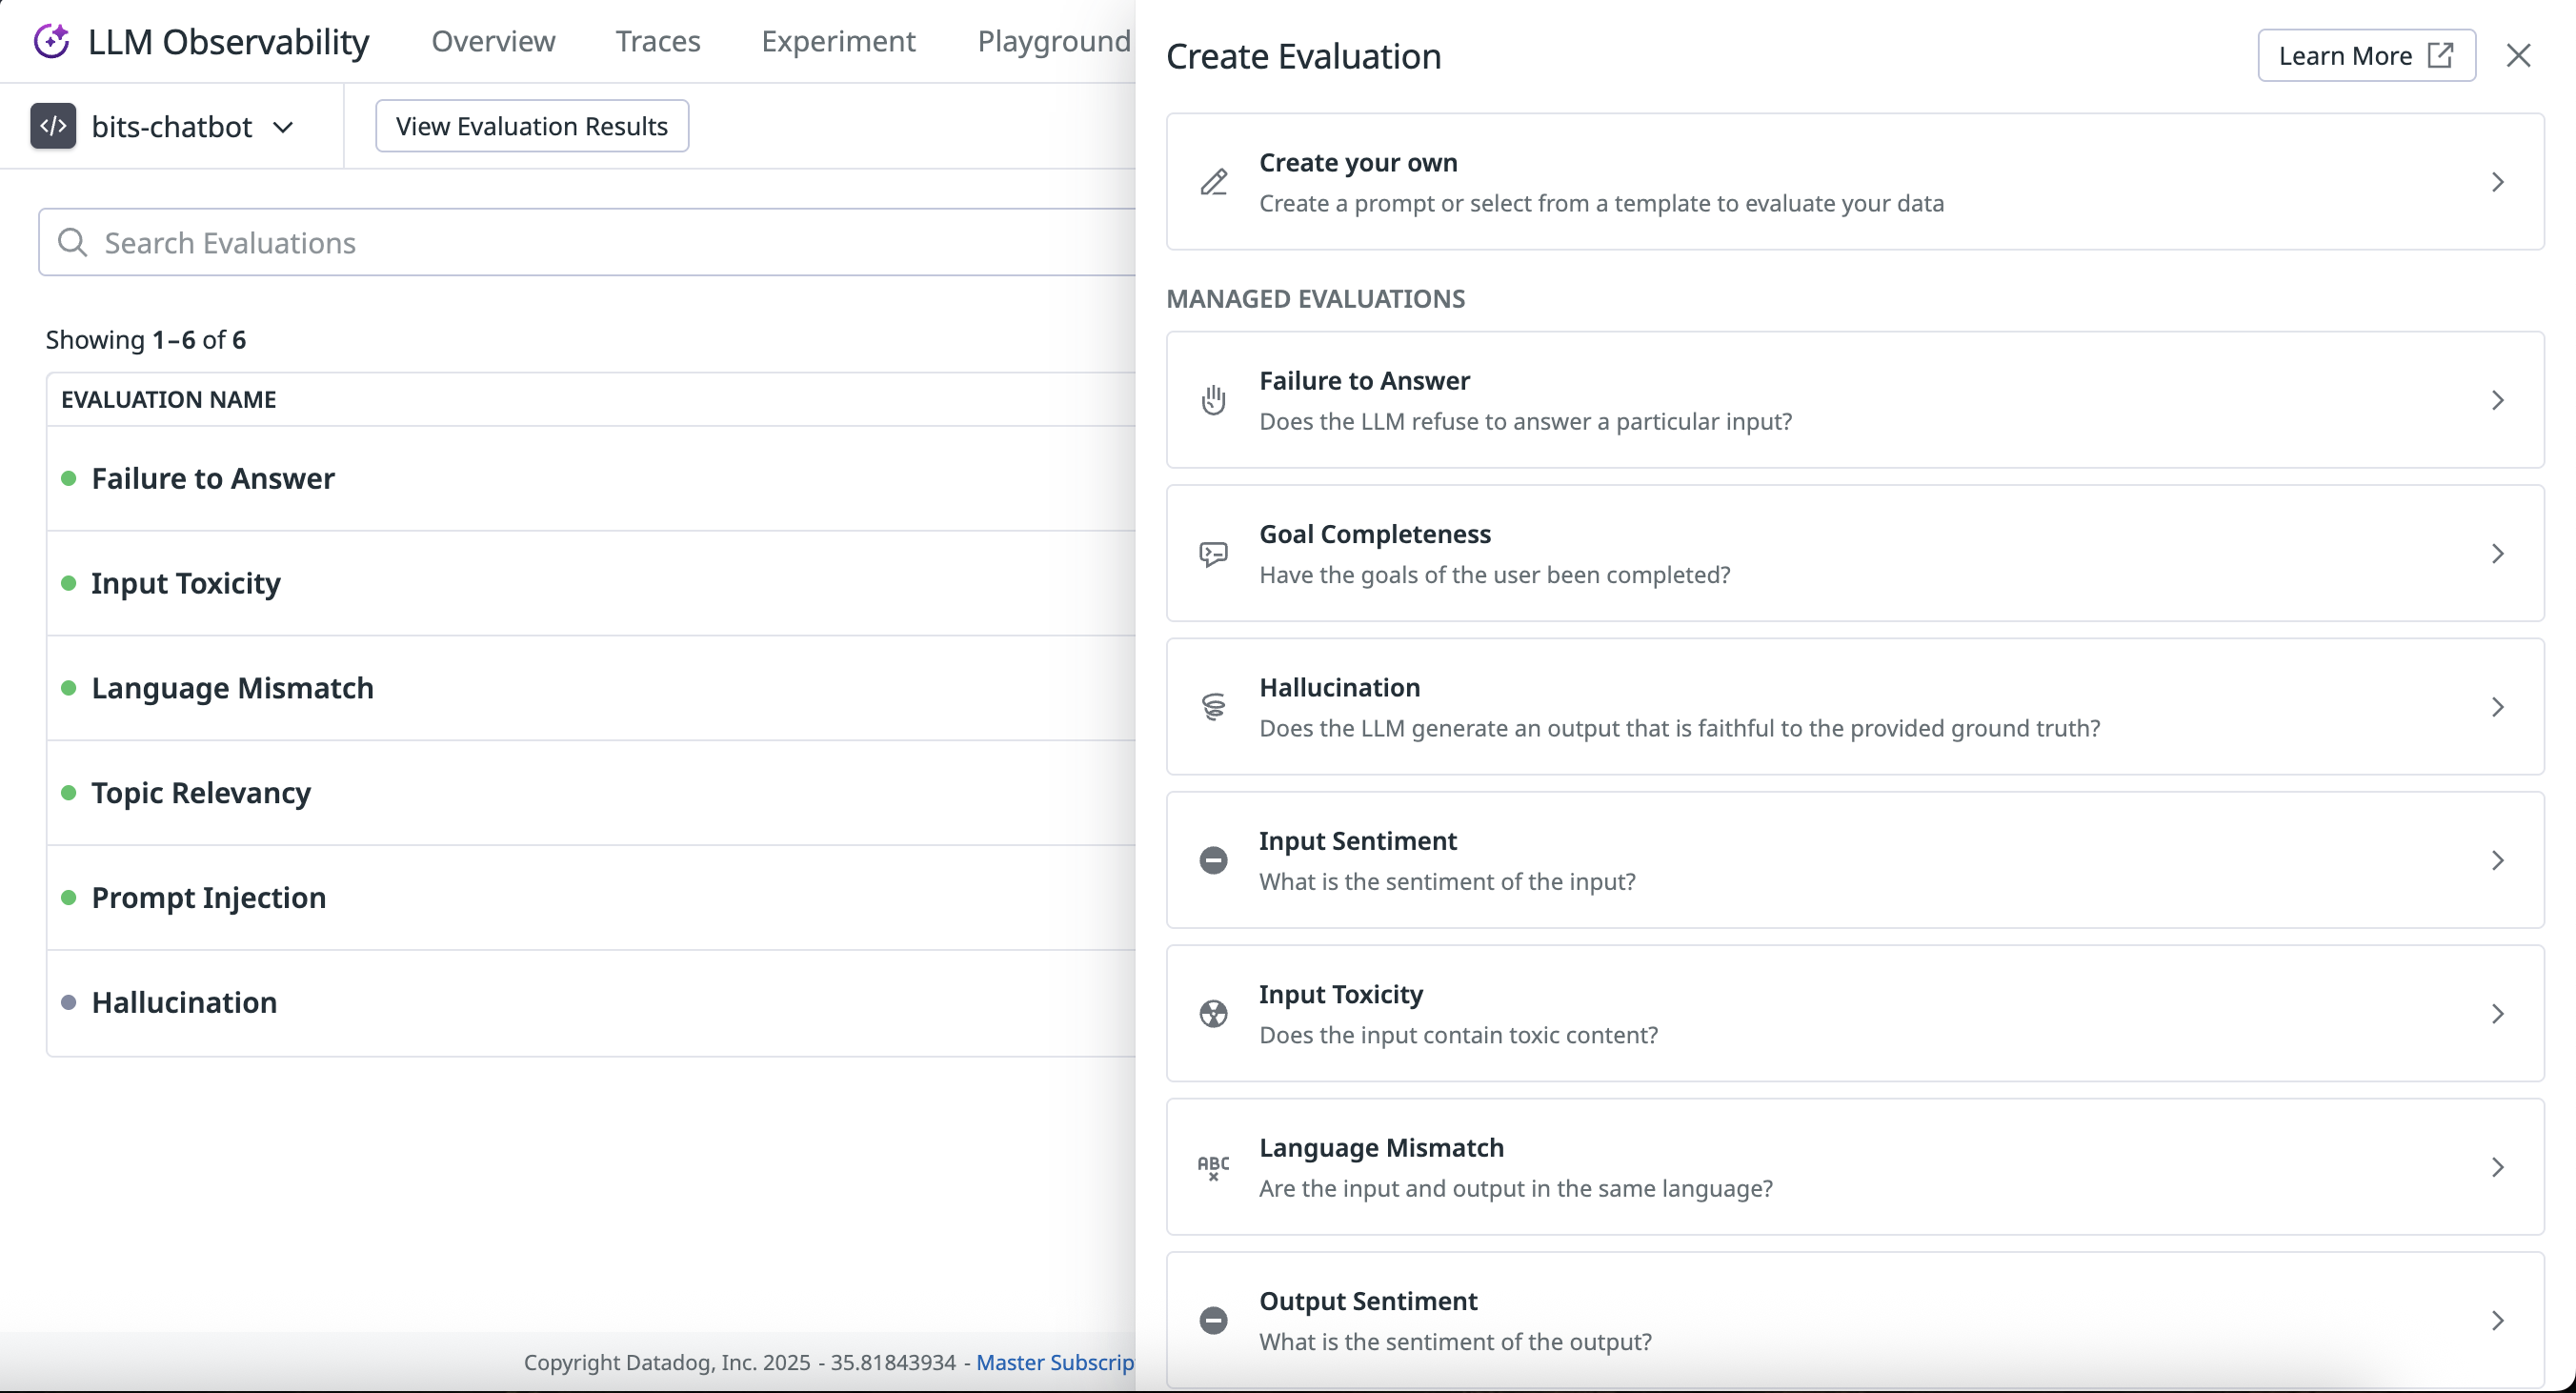Expand the Hallucination managed evaluation chevron

pos(2497,707)
